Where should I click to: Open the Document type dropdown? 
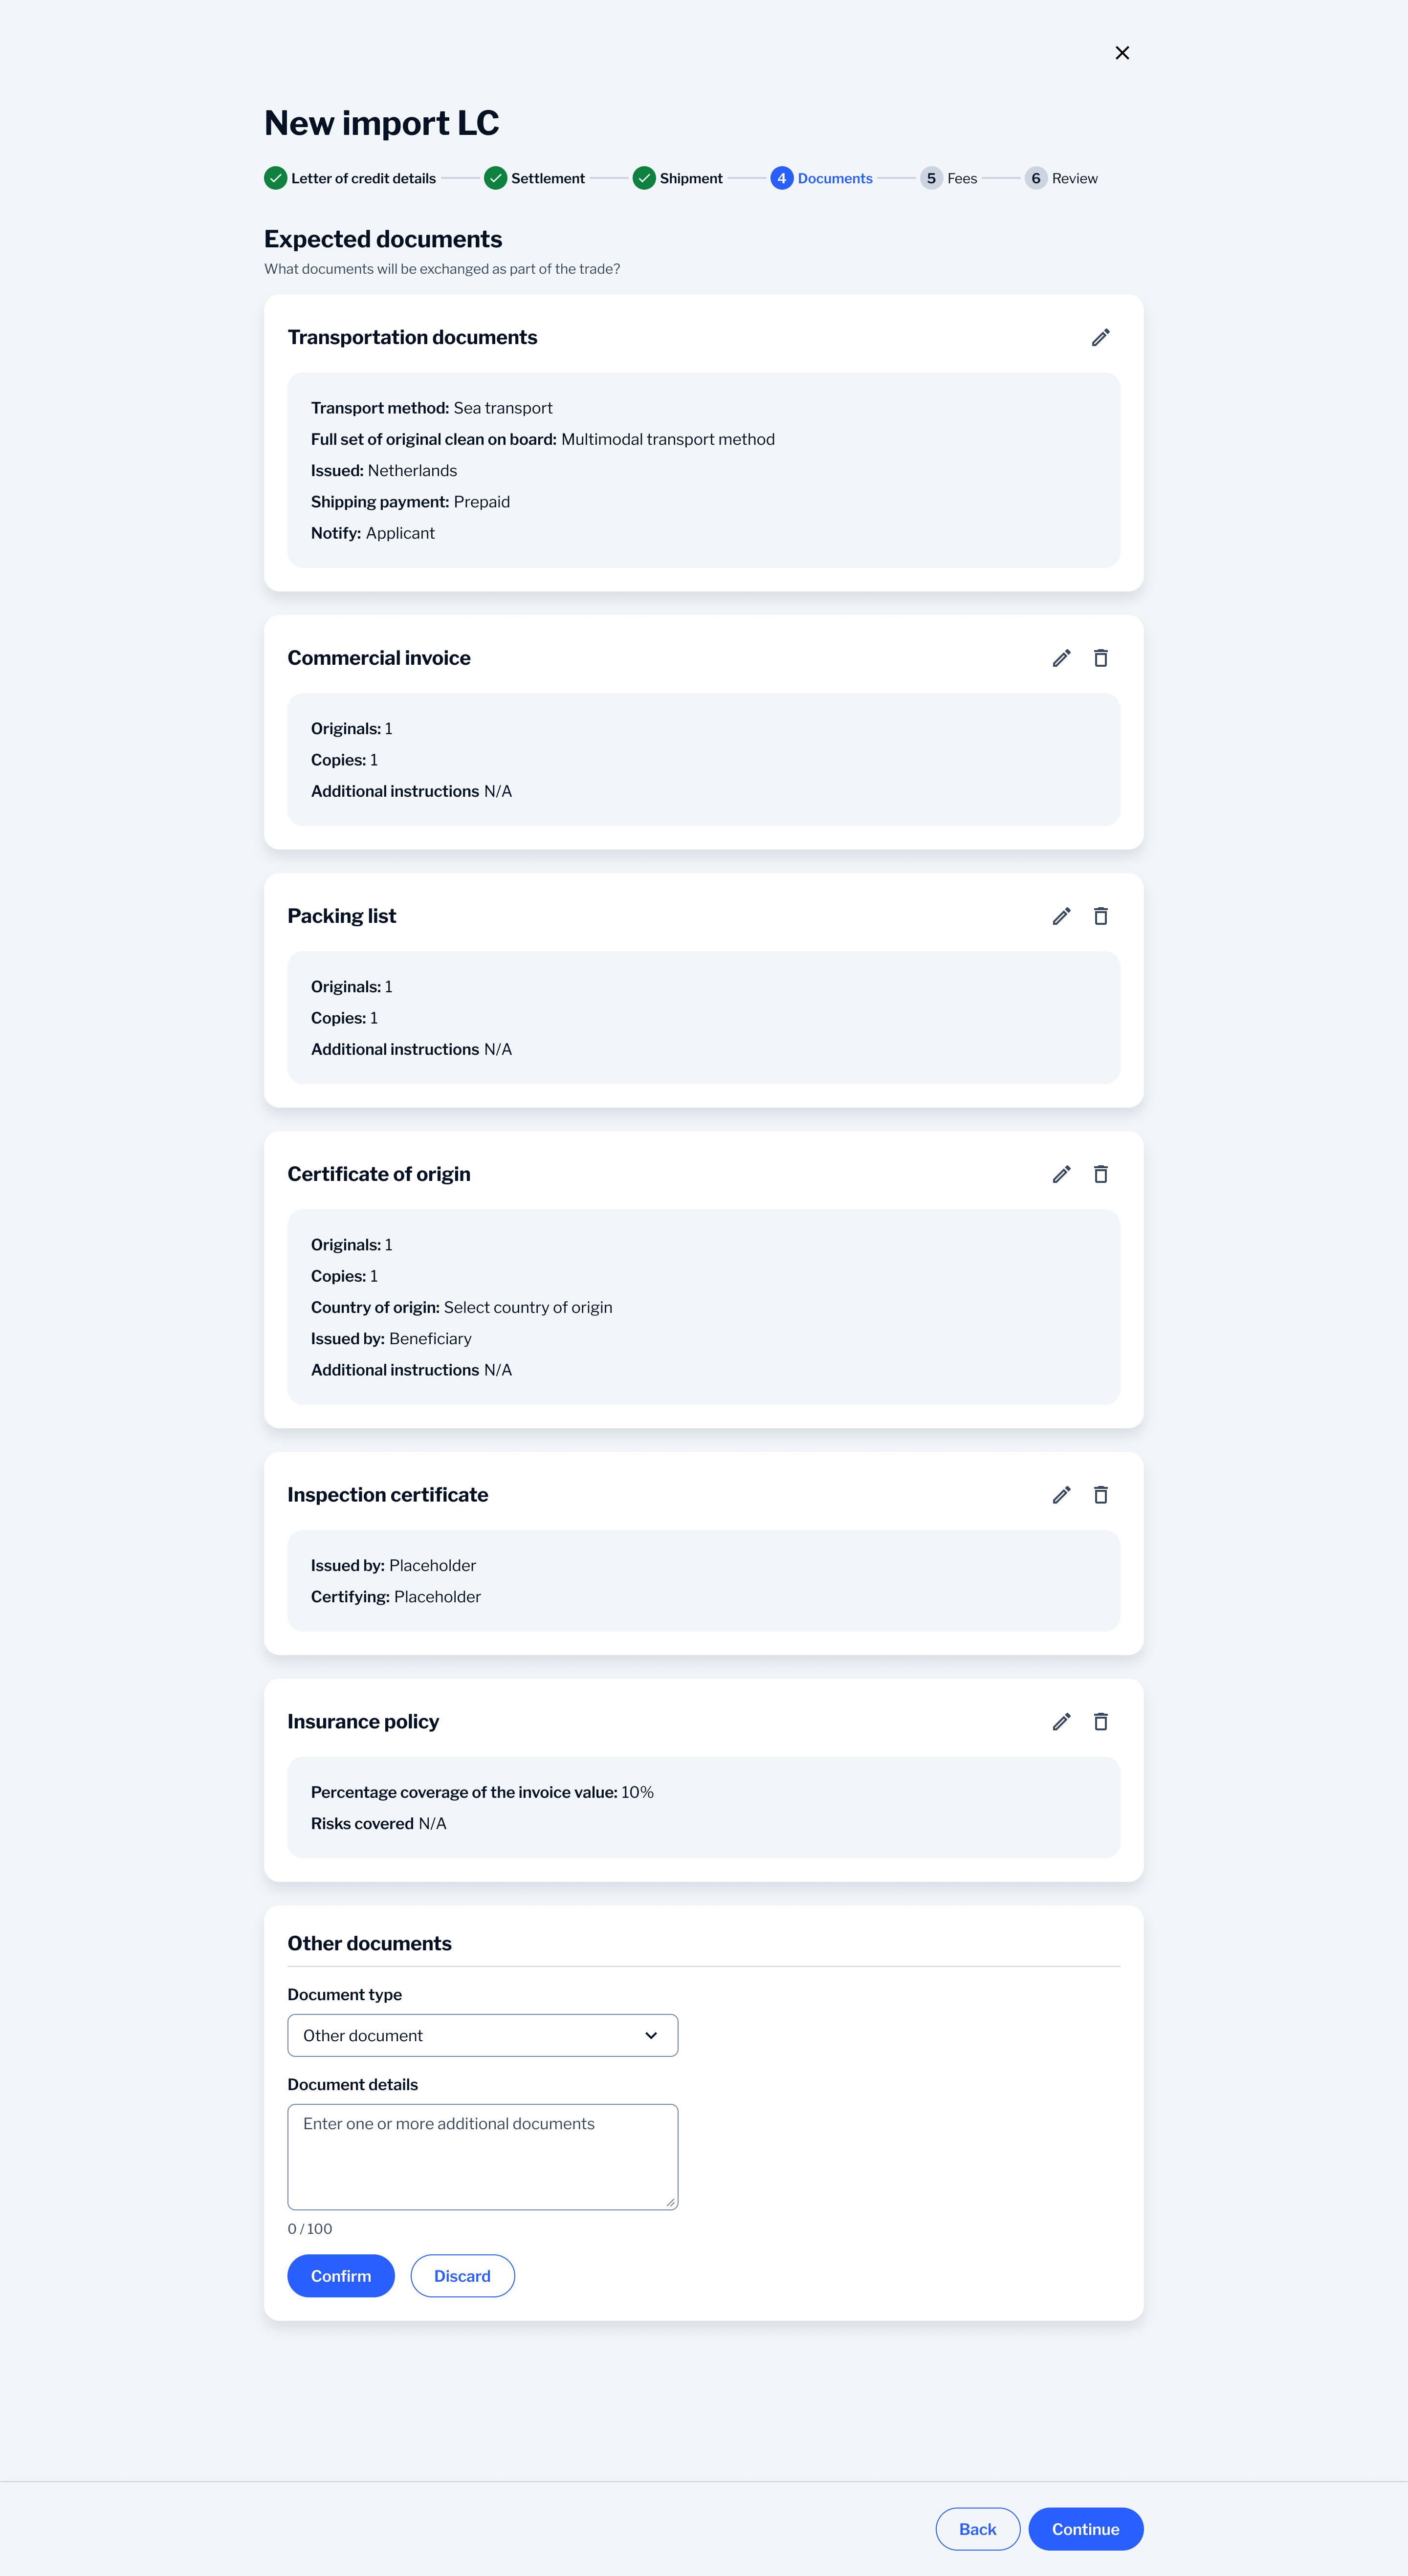tap(482, 2035)
